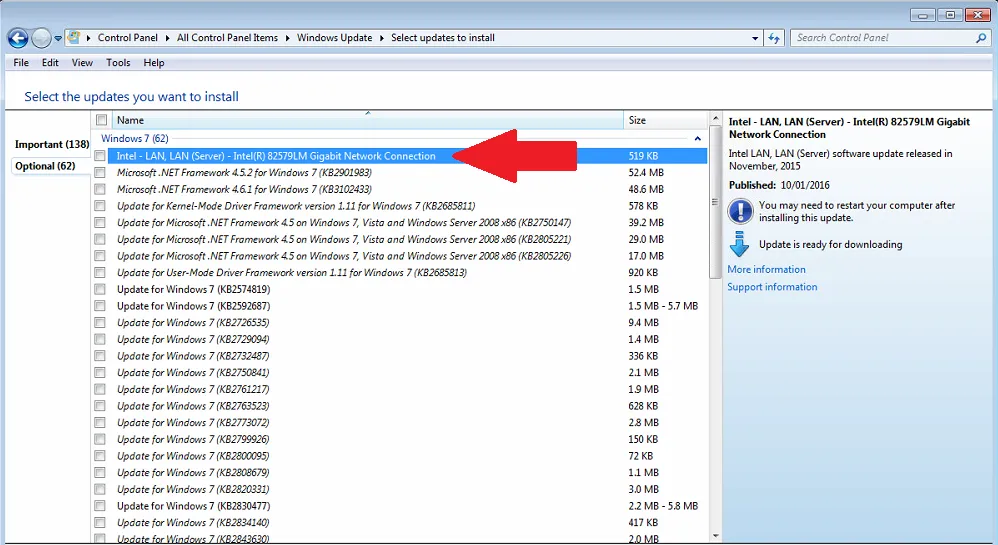Open the recent pages dropdown arrow
Viewport: 998px width, 545px height.
click(x=58, y=38)
